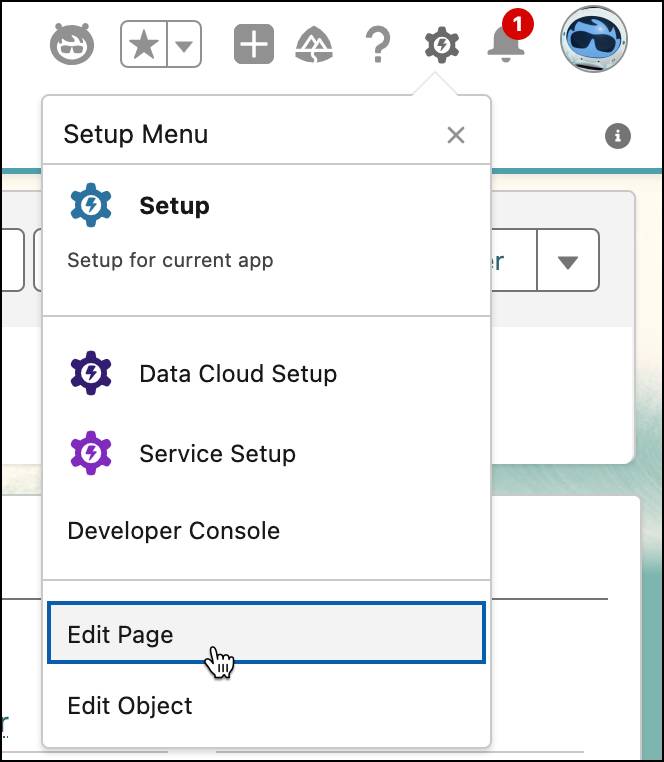Image resolution: width=664 pixels, height=762 pixels.
Task: Open Global Actions plus icon
Action: click(x=254, y=44)
